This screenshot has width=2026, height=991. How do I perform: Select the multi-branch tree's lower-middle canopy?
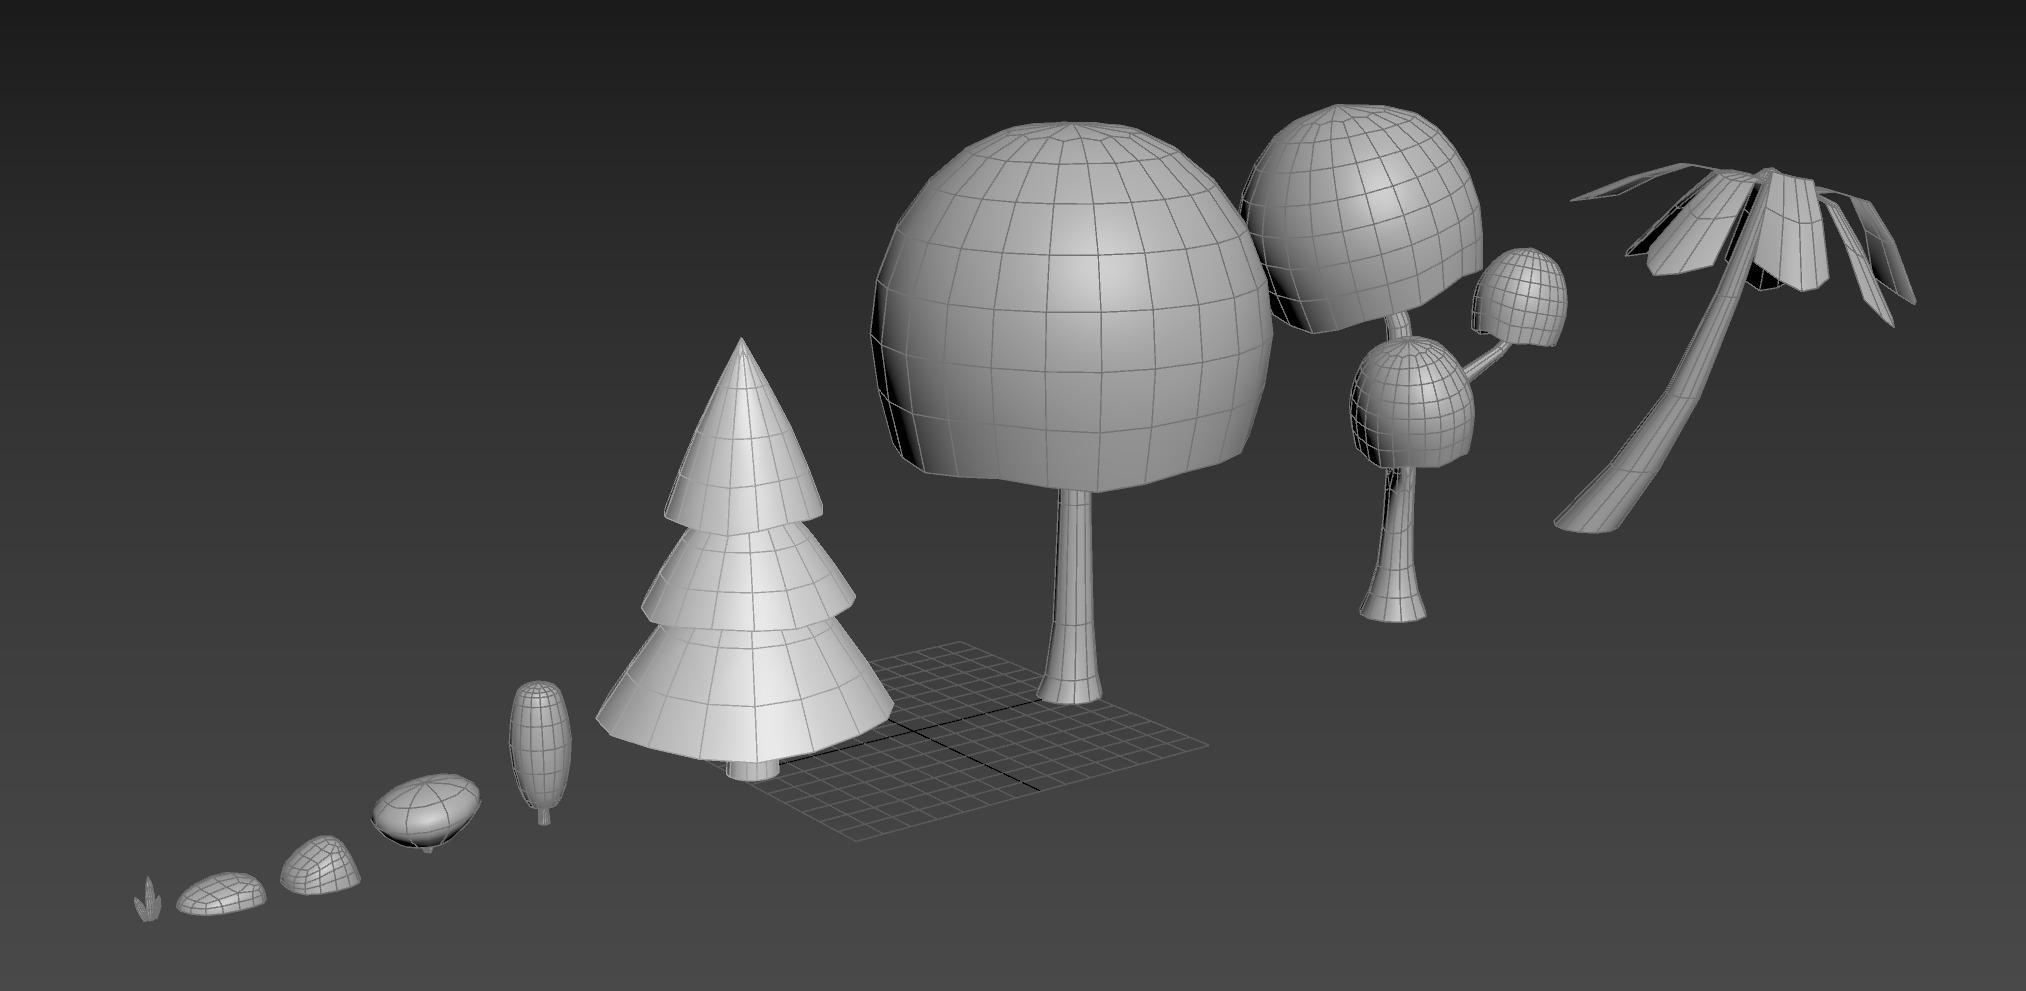pyautogui.click(x=1414, y=402)
